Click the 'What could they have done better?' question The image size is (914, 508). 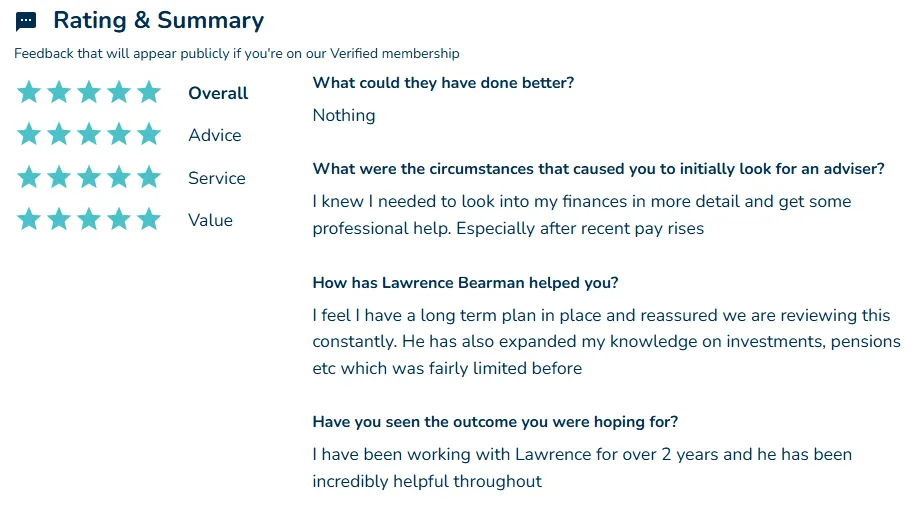(x=443, y=83)
